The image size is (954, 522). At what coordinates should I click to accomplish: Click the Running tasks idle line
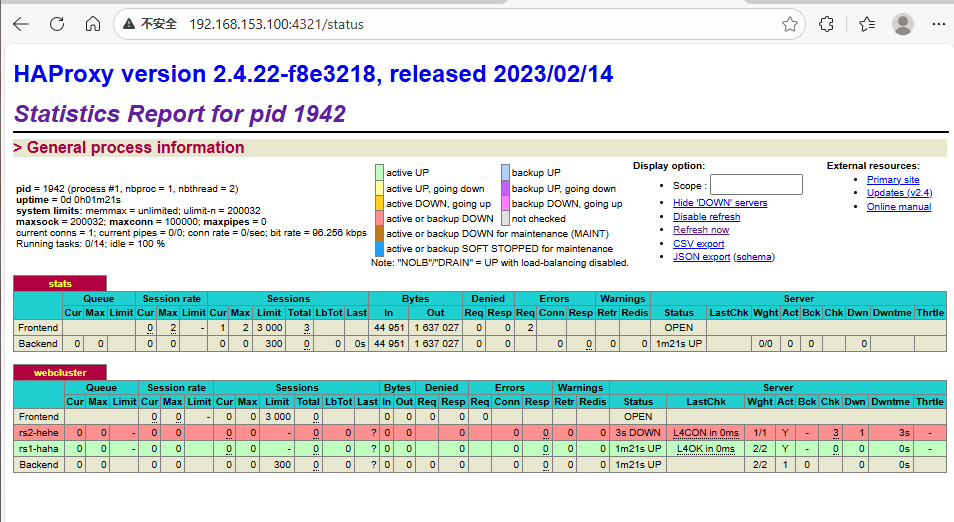(x=90, y=243)
